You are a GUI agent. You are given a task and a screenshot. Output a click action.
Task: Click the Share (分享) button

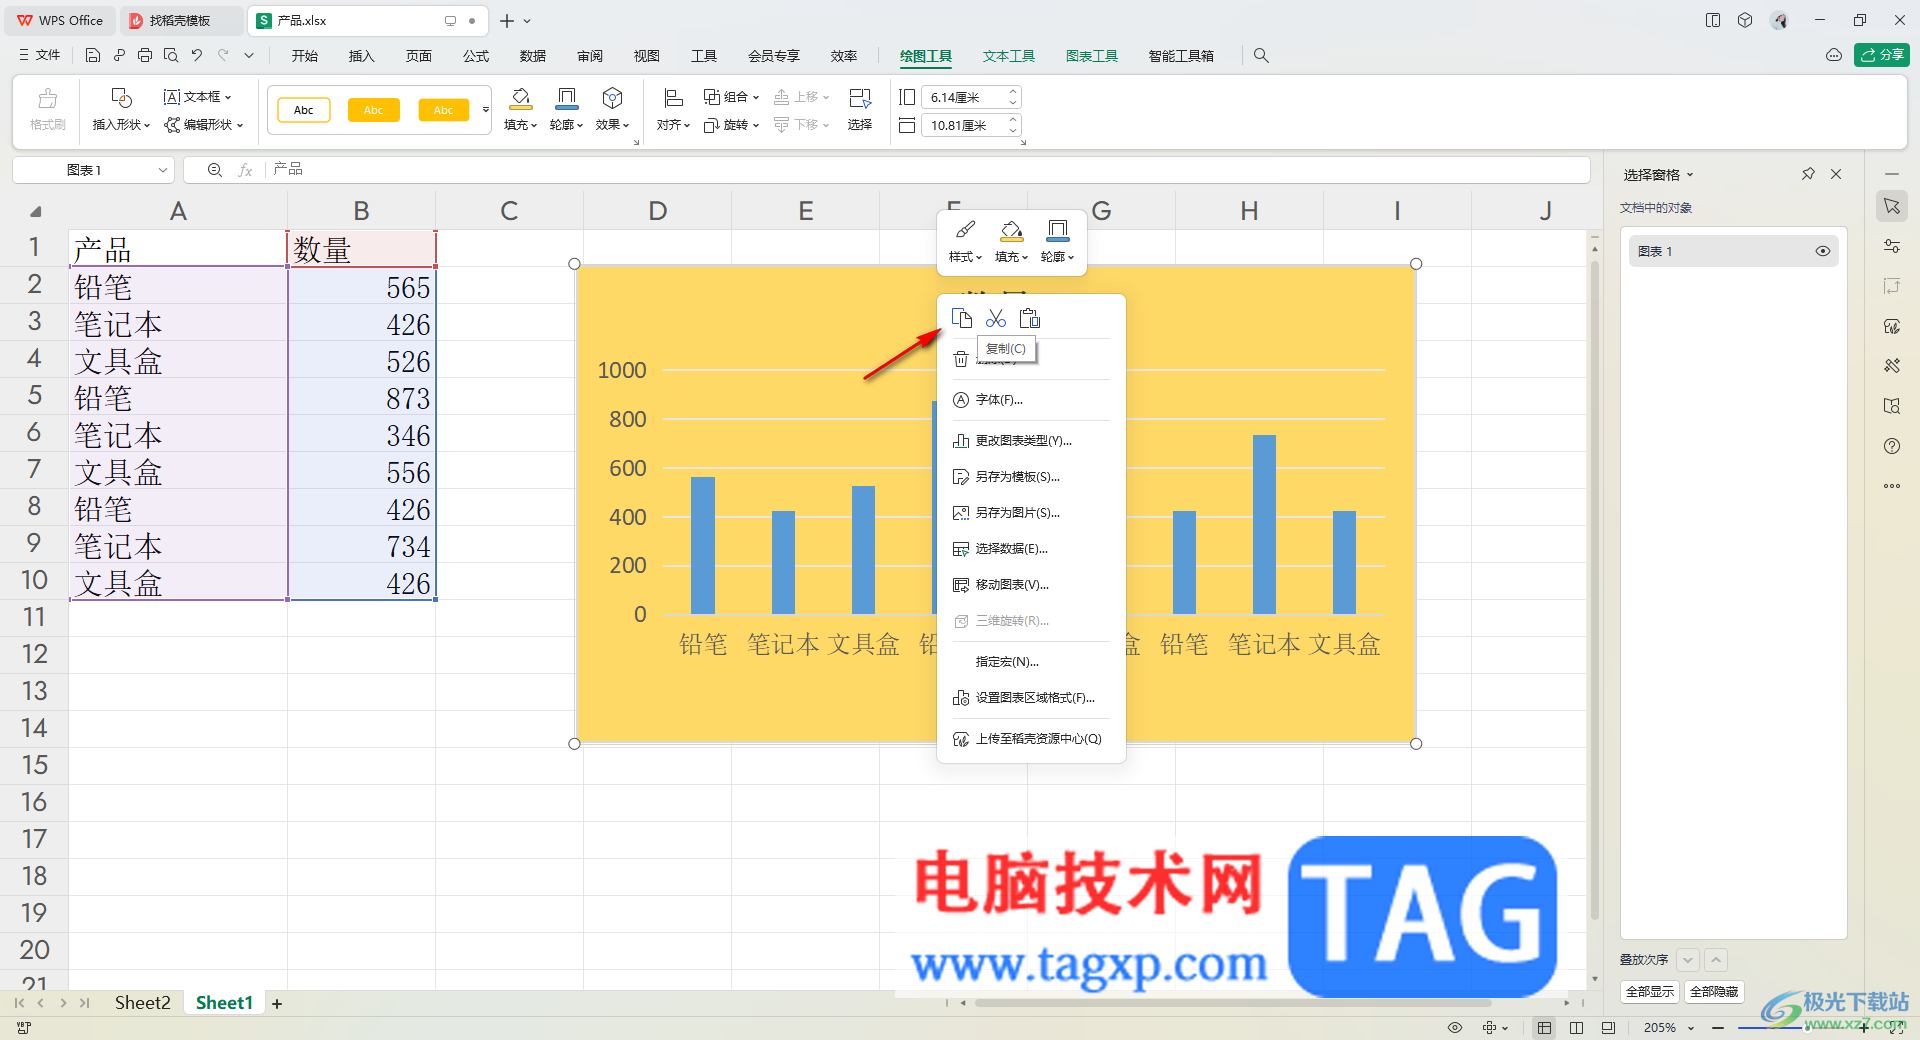pos(1882,55)
